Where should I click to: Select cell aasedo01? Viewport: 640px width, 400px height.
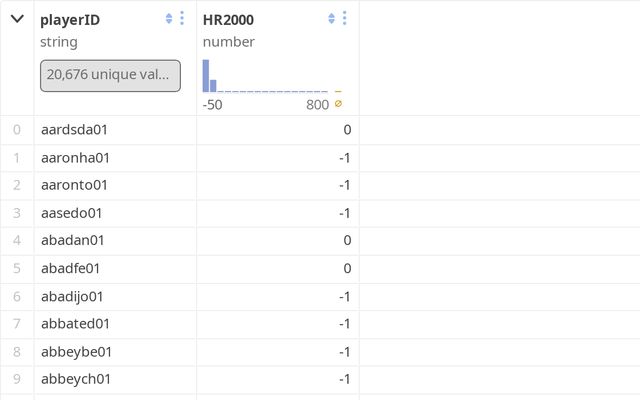pos(72,212)
